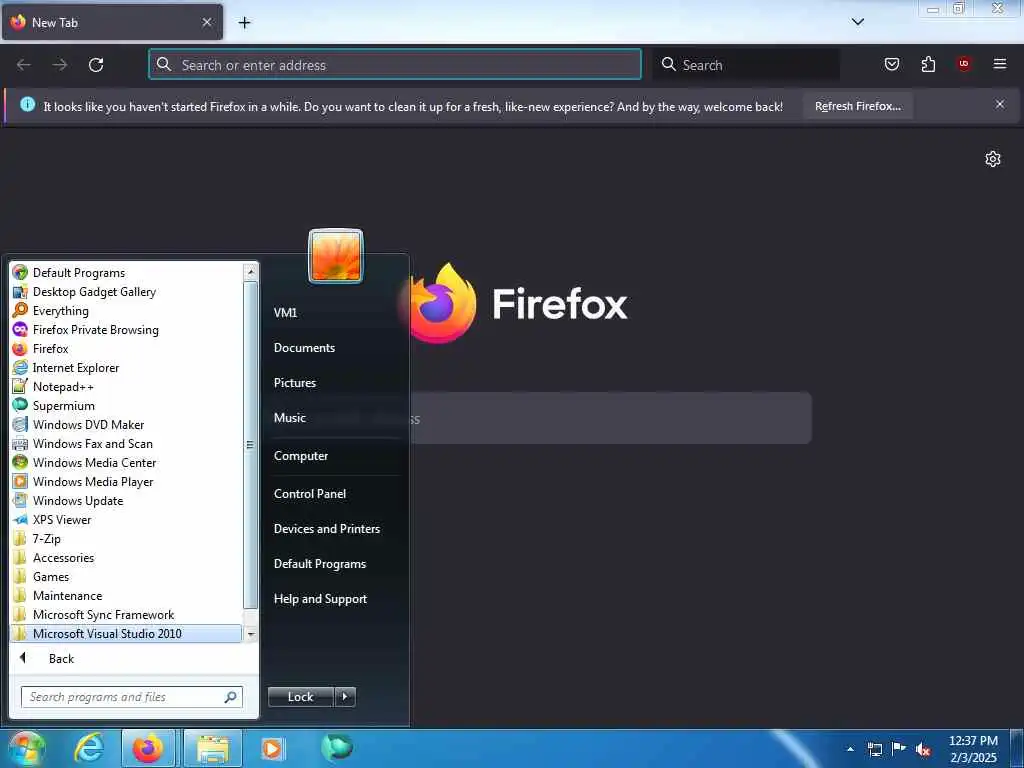Click the forward navigation arrow in Firefox

coord(60,65)
